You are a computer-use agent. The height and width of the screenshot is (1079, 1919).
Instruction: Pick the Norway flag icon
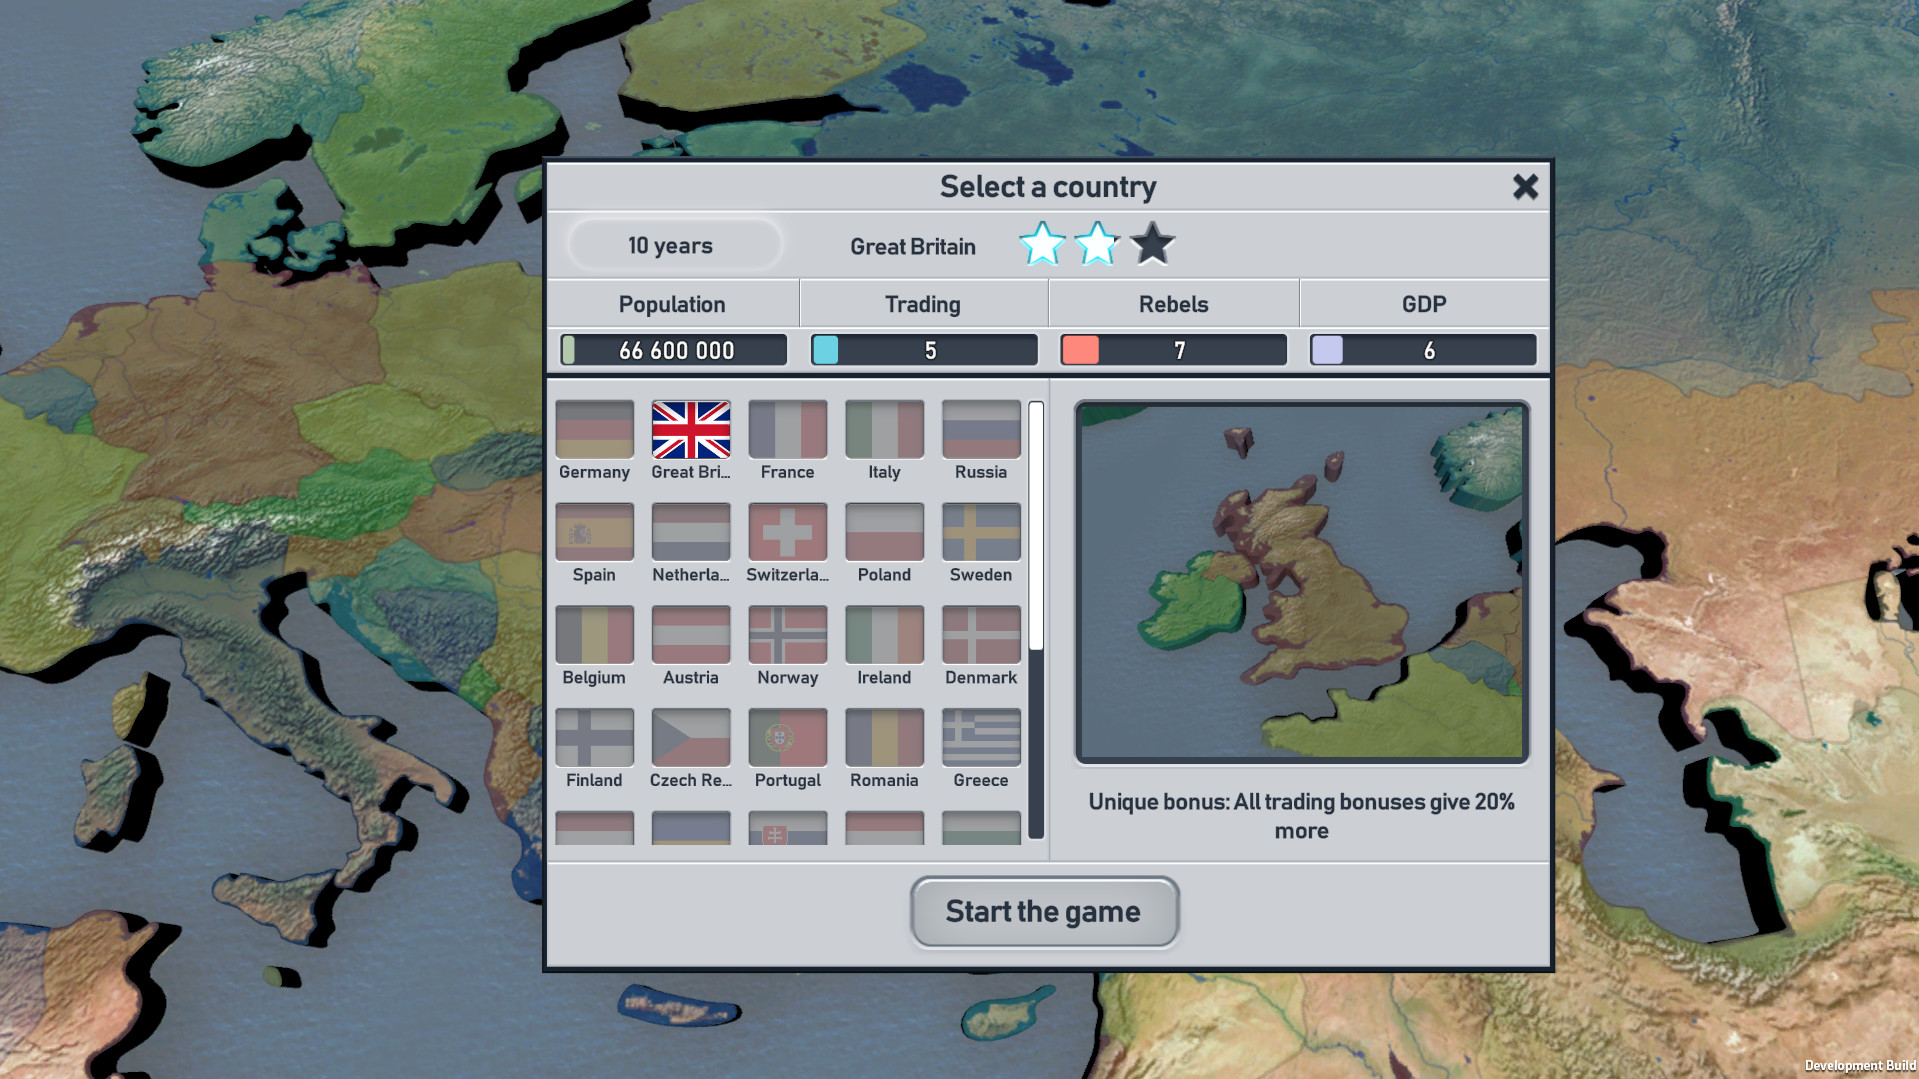tap(787, 635)
